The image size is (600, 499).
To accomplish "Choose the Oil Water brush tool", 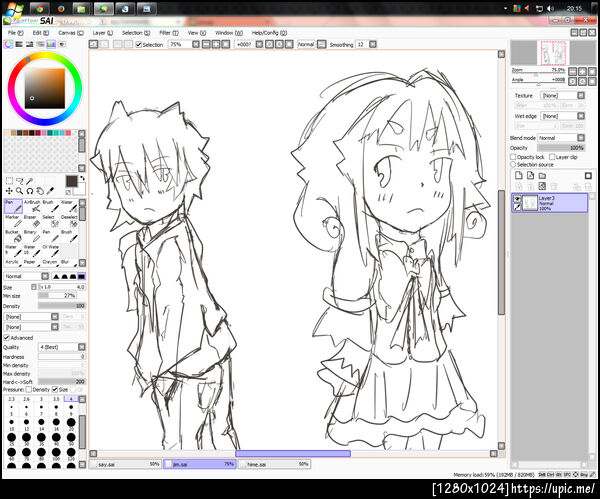I will [51, 251].
